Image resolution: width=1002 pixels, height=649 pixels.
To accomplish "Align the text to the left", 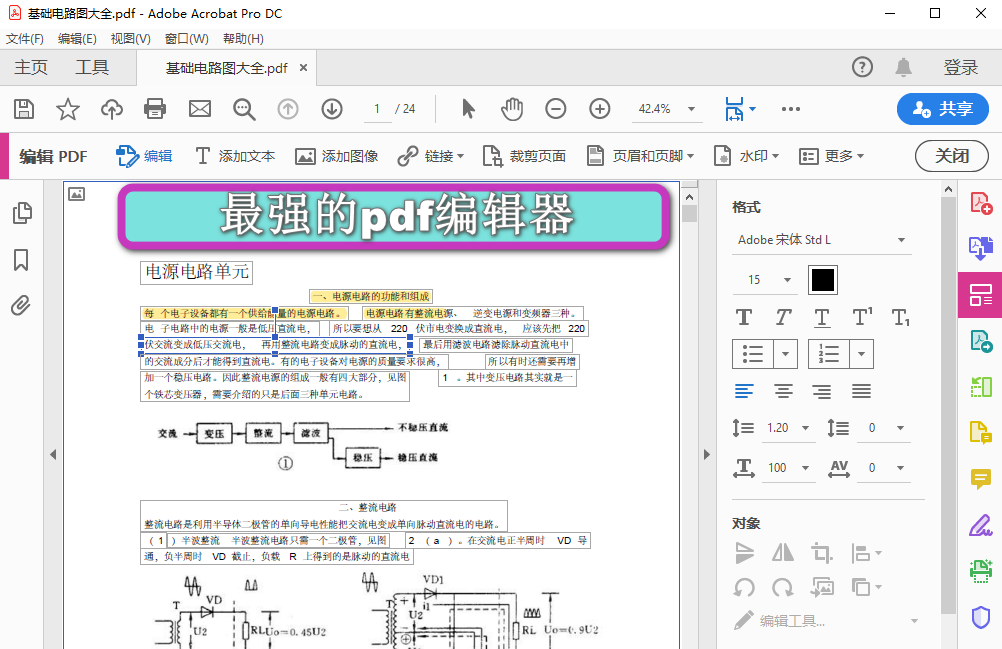I will tap(744, 391).
